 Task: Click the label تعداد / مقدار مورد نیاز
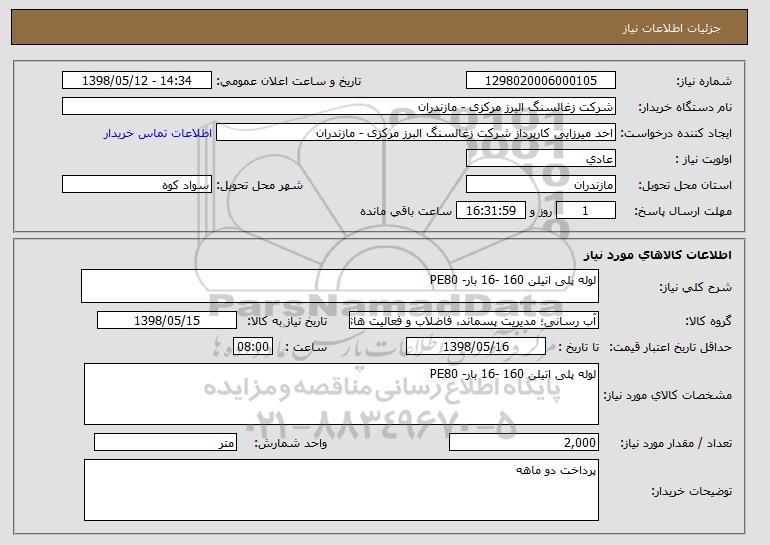[676, 443]
